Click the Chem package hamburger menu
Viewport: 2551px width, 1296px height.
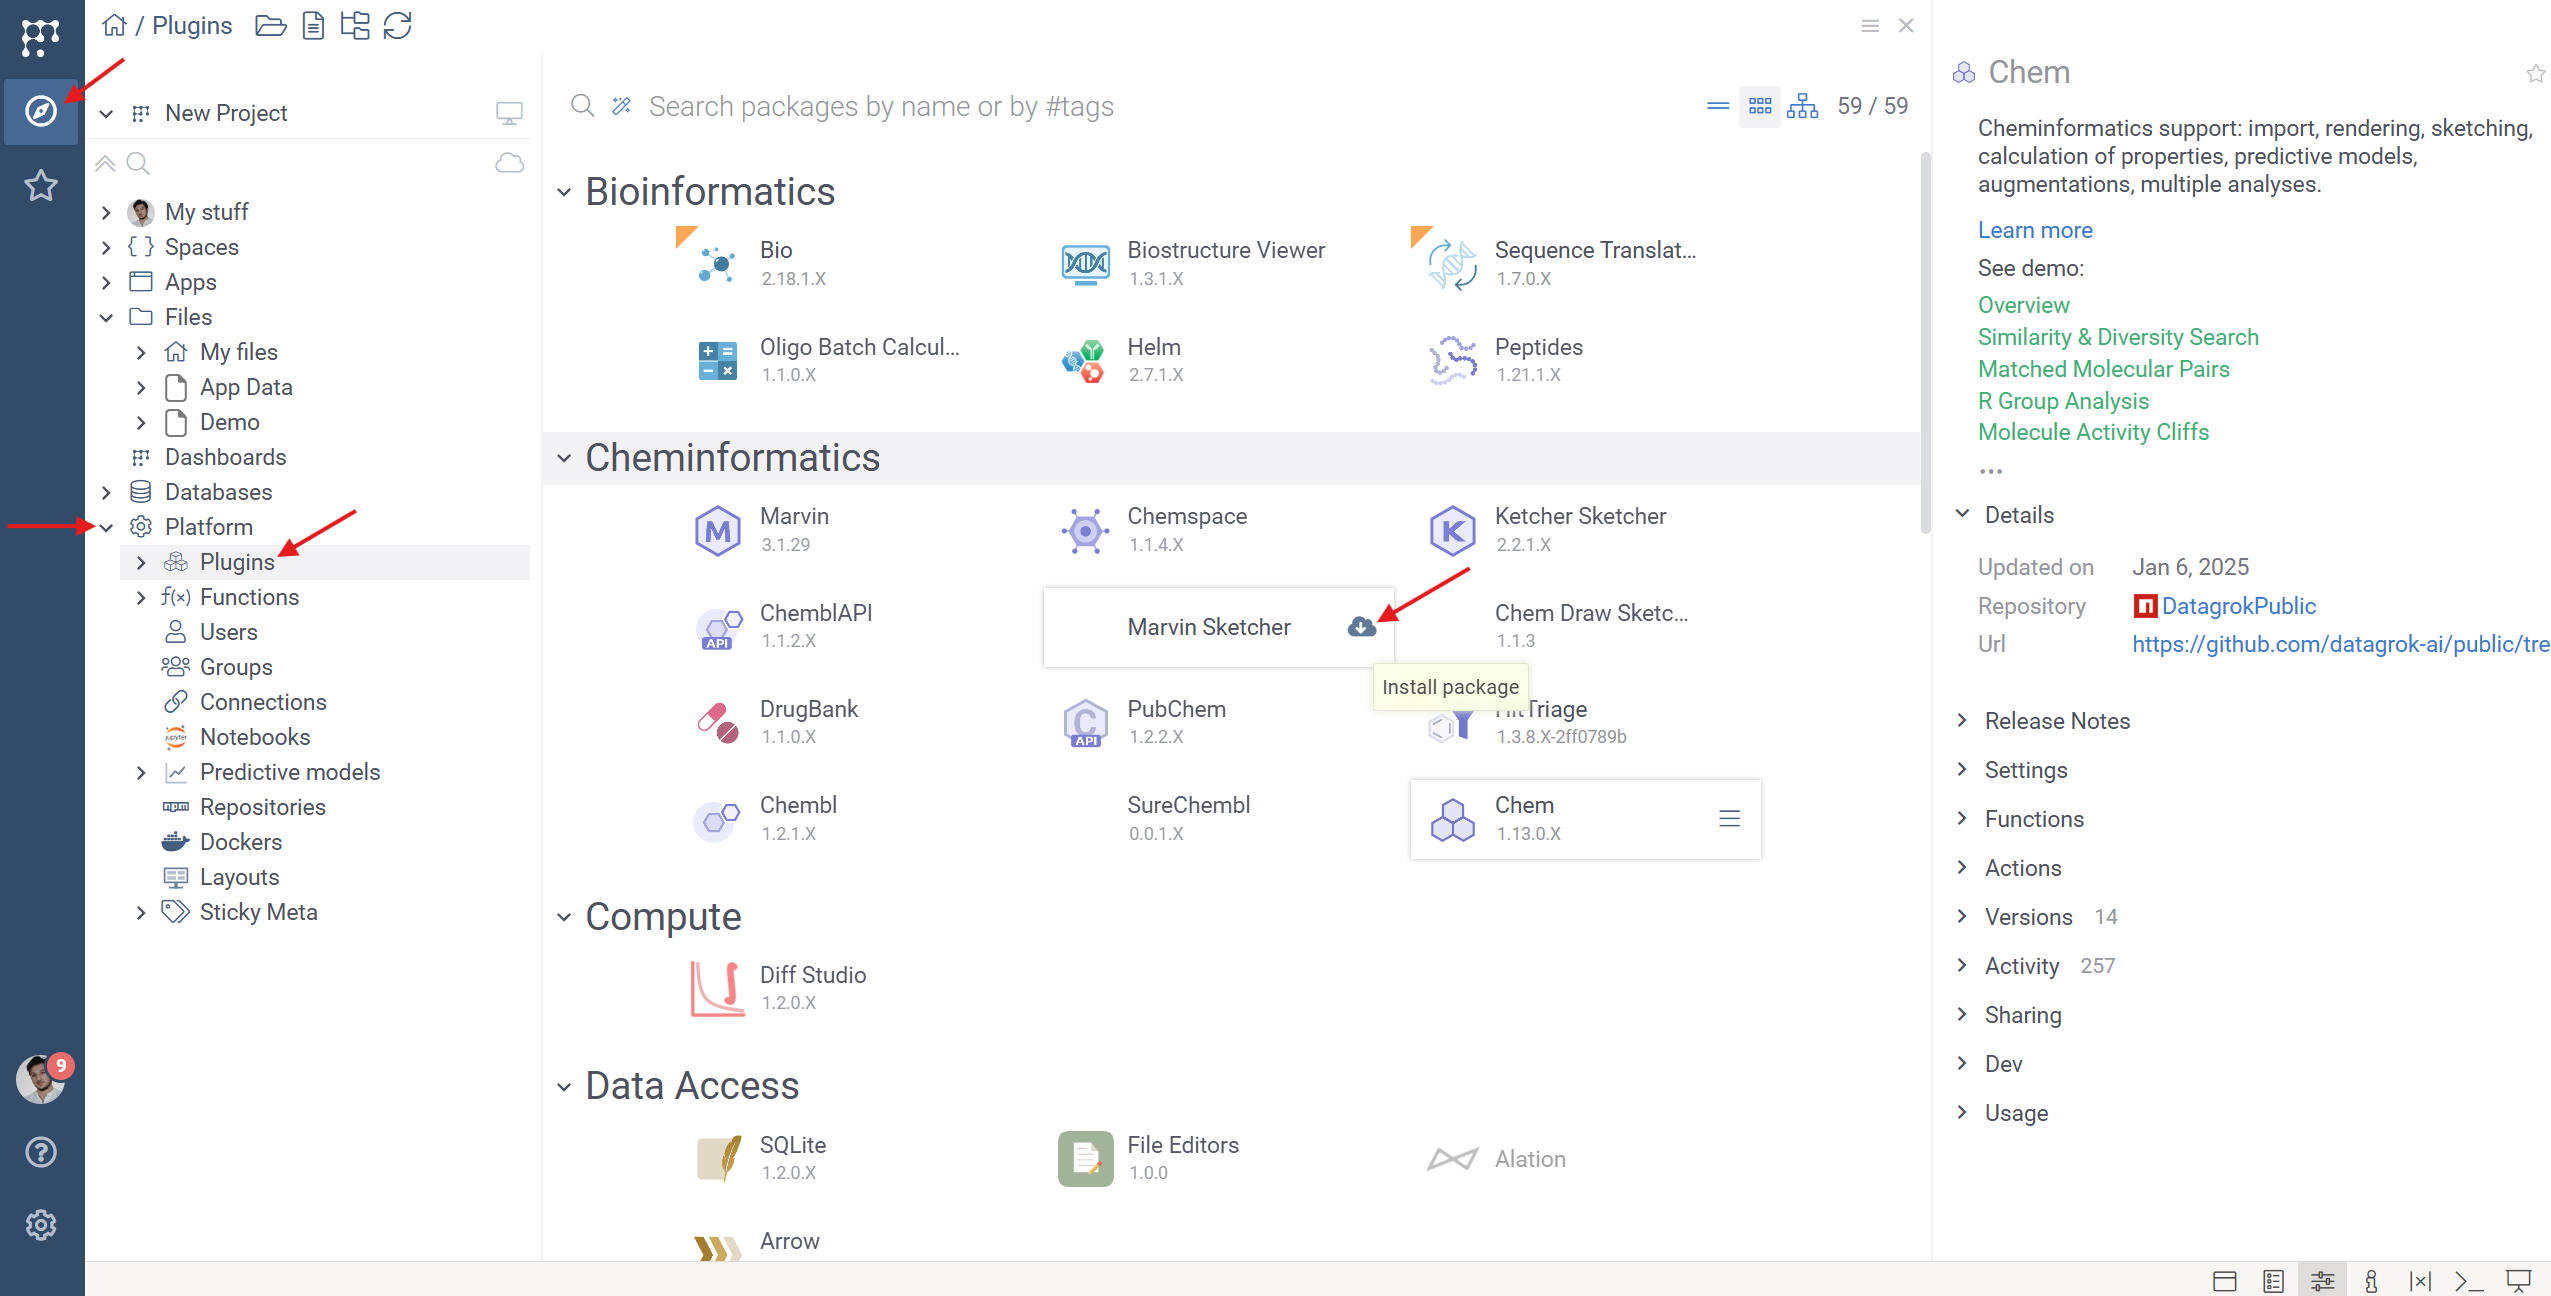[1729, 819]
